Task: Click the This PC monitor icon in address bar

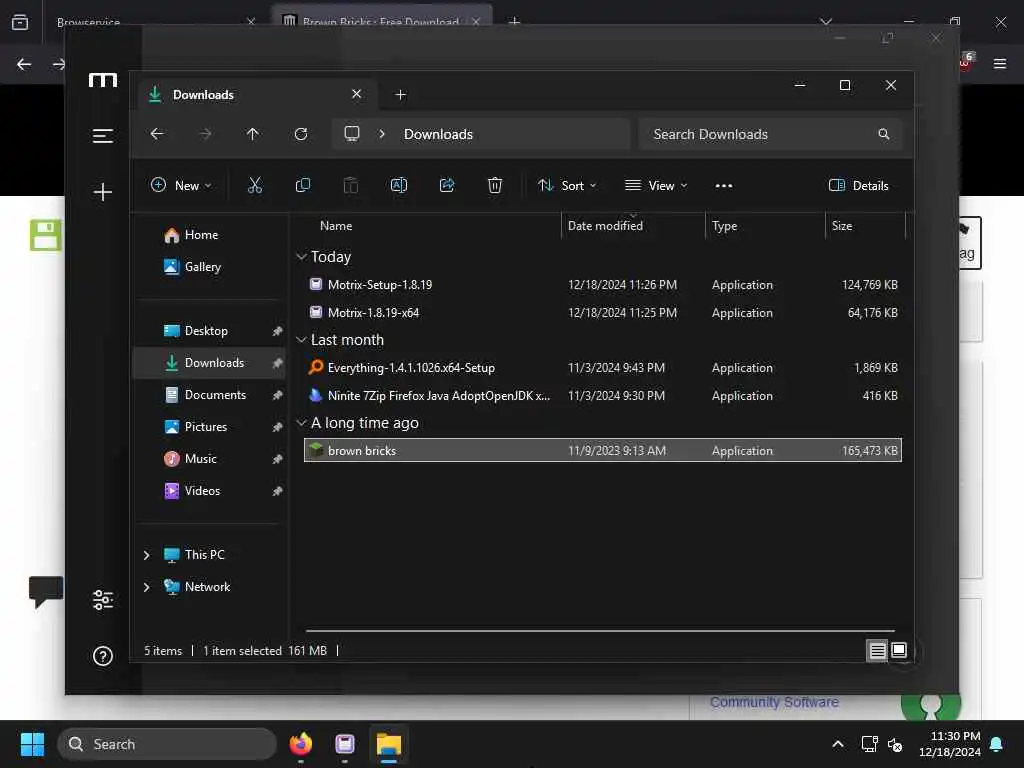Action: pyautogui.click(x=352, y=134)
